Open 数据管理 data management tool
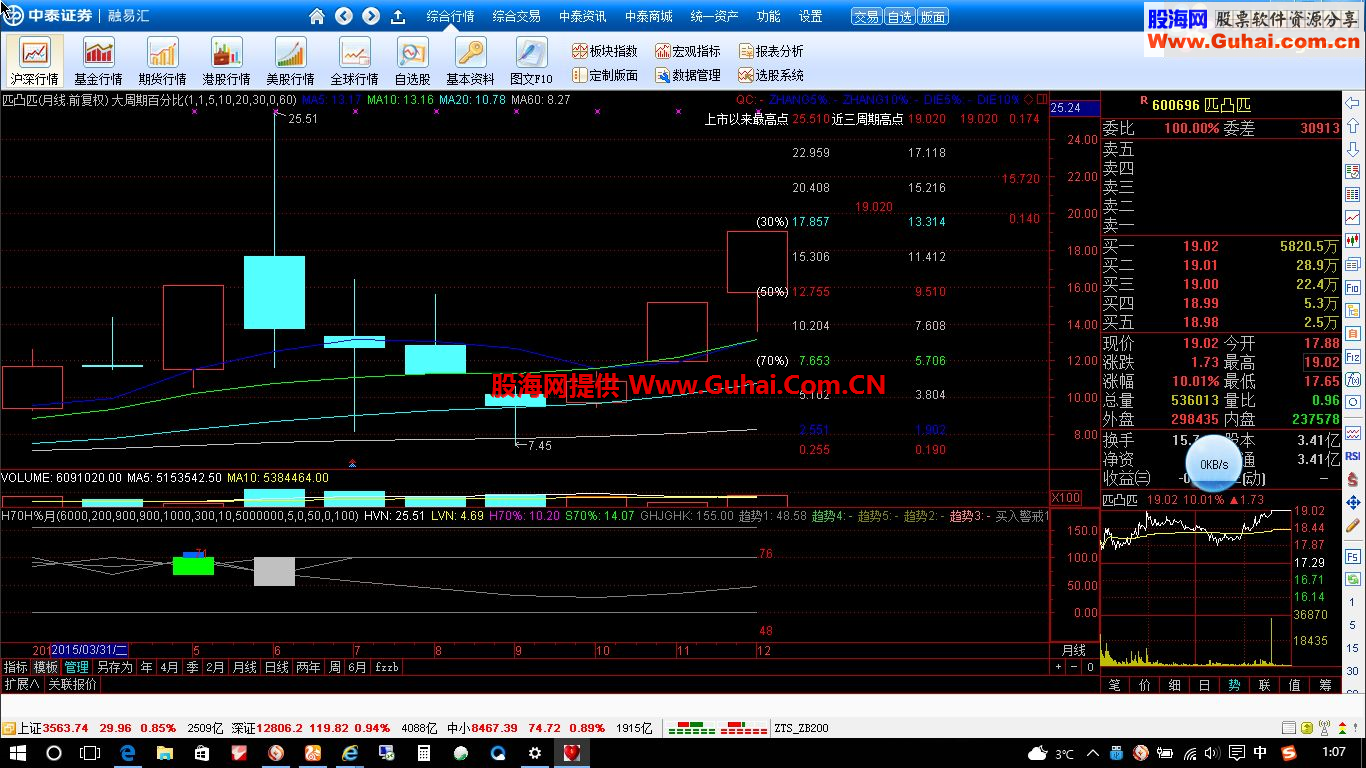 [x=688, y=75]
